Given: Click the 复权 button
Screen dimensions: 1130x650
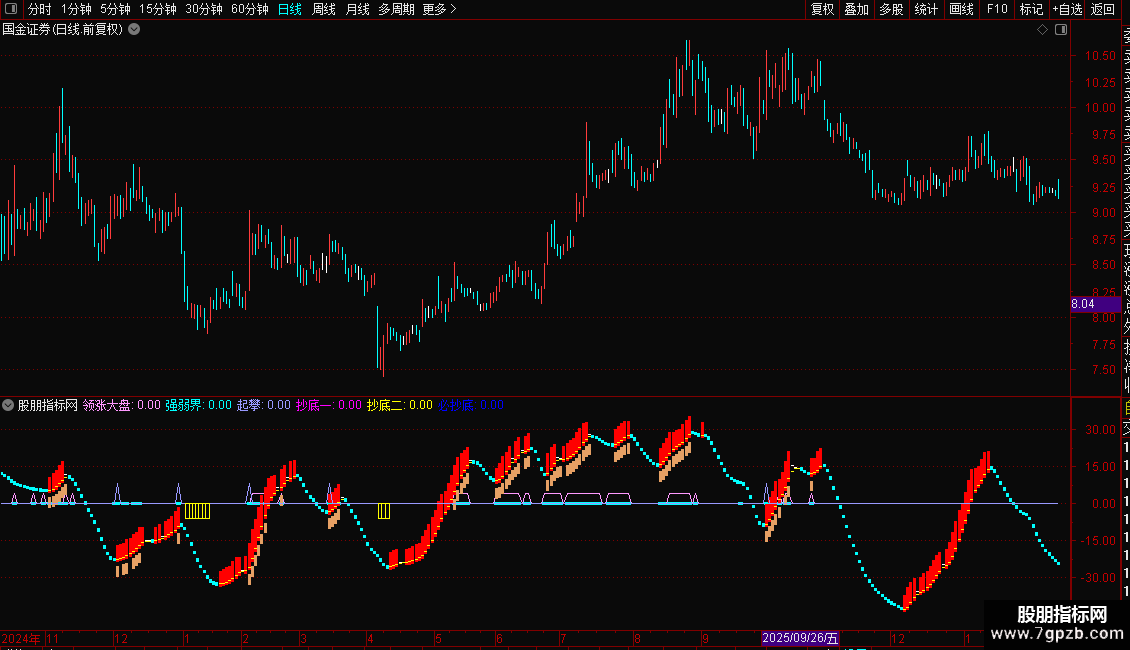Looking at the screenshot, I should pos(822,9).
